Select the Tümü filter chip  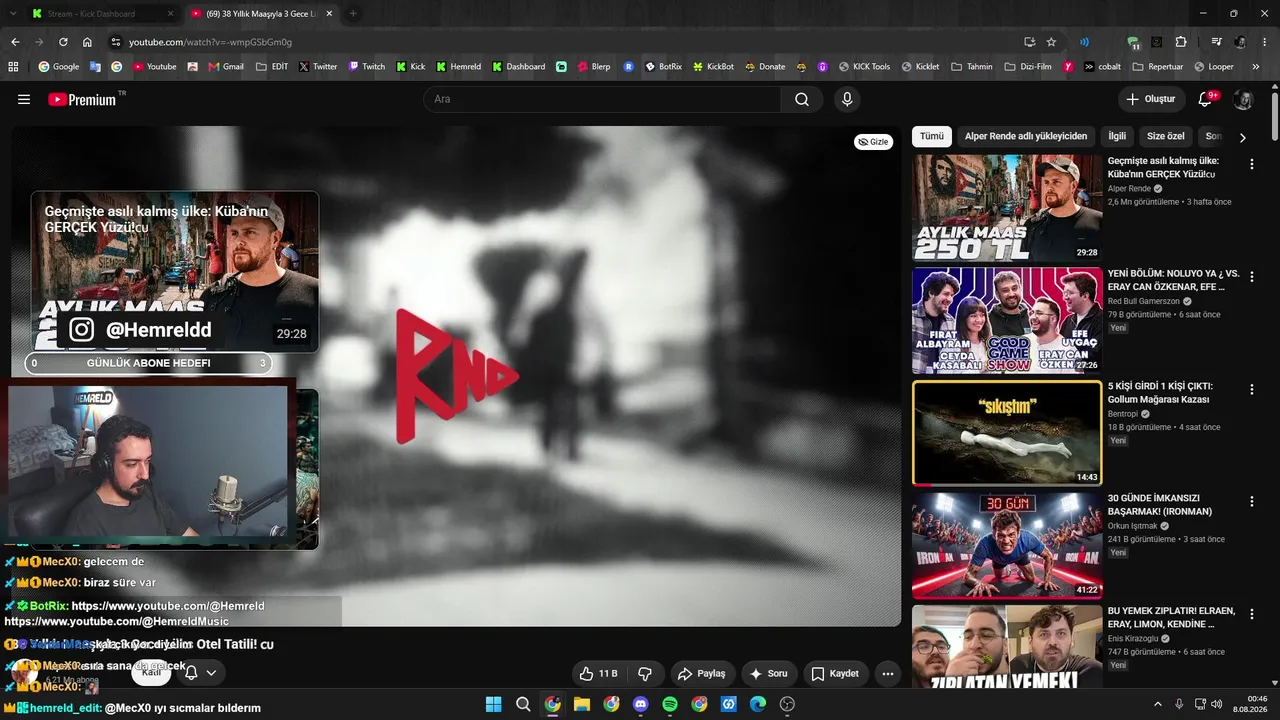(x=932, y=136)
